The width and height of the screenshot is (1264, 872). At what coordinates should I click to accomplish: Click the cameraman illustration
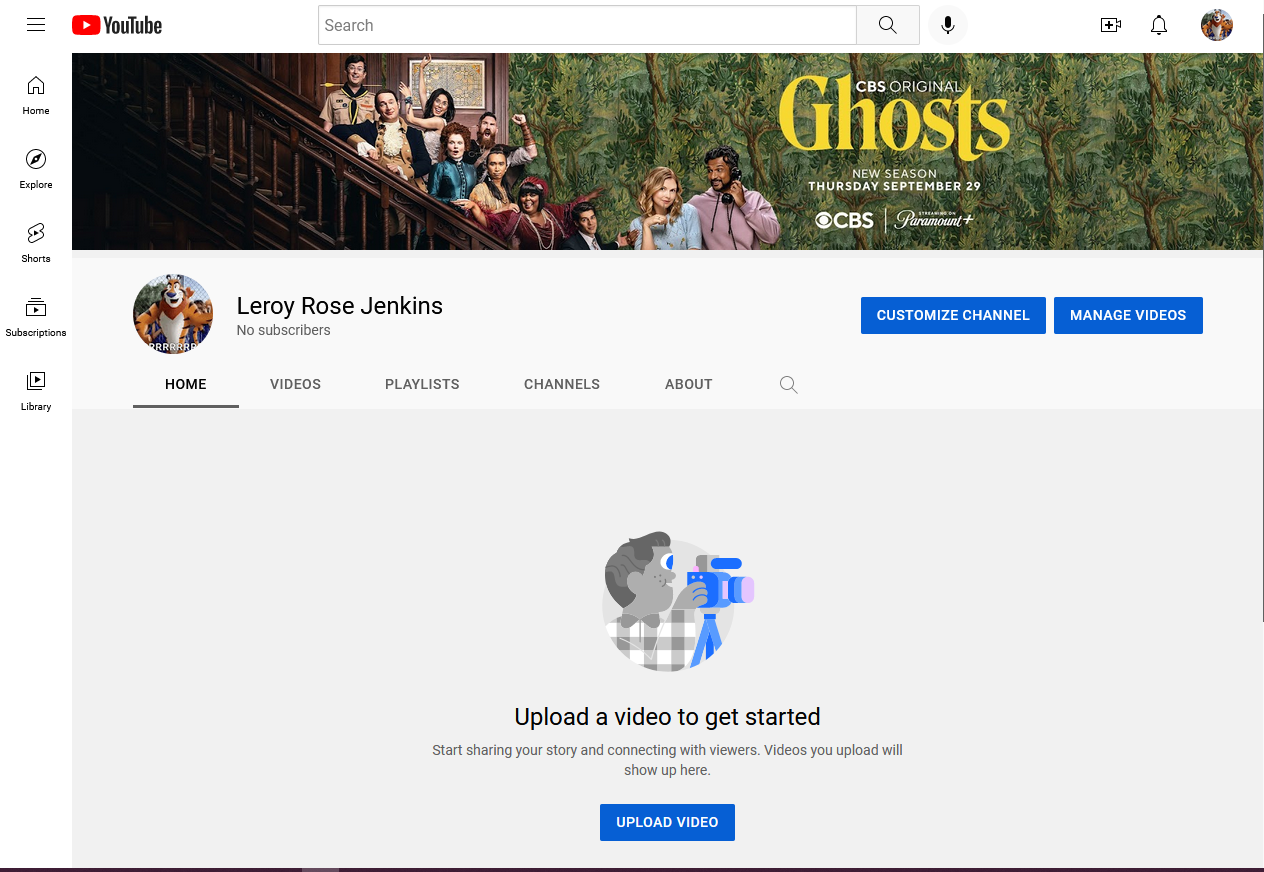coord(677,601)
